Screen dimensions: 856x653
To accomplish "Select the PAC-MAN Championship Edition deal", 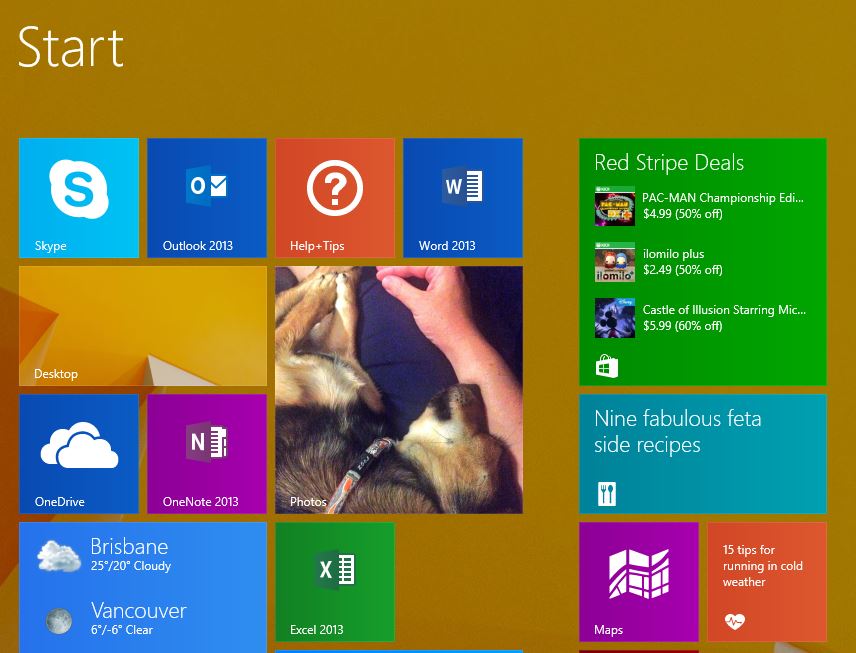I will (700, 206).
